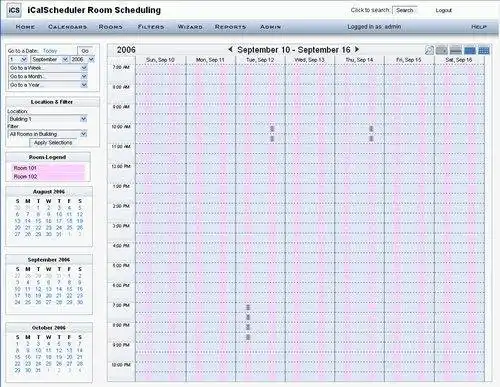
Task: Switch to the day view icon
Action: click(456, 50)
